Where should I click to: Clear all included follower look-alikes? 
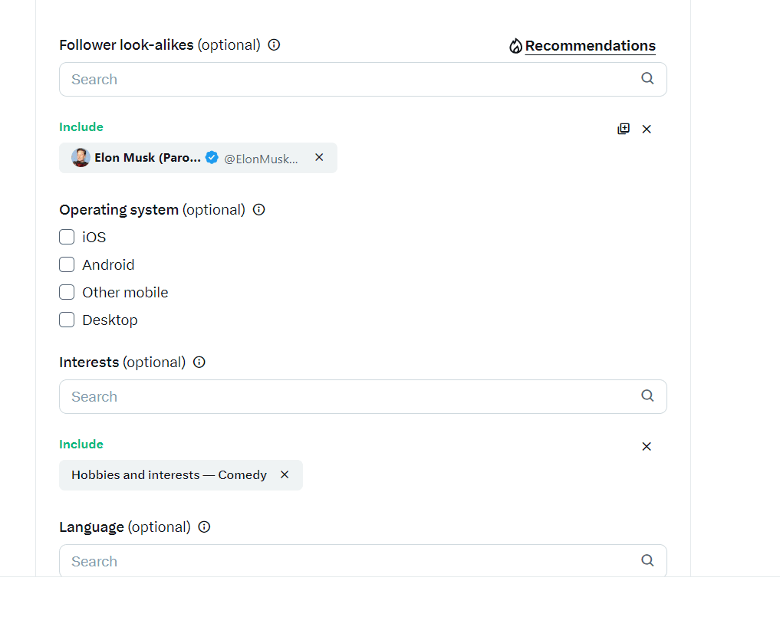tap(647, 129)
